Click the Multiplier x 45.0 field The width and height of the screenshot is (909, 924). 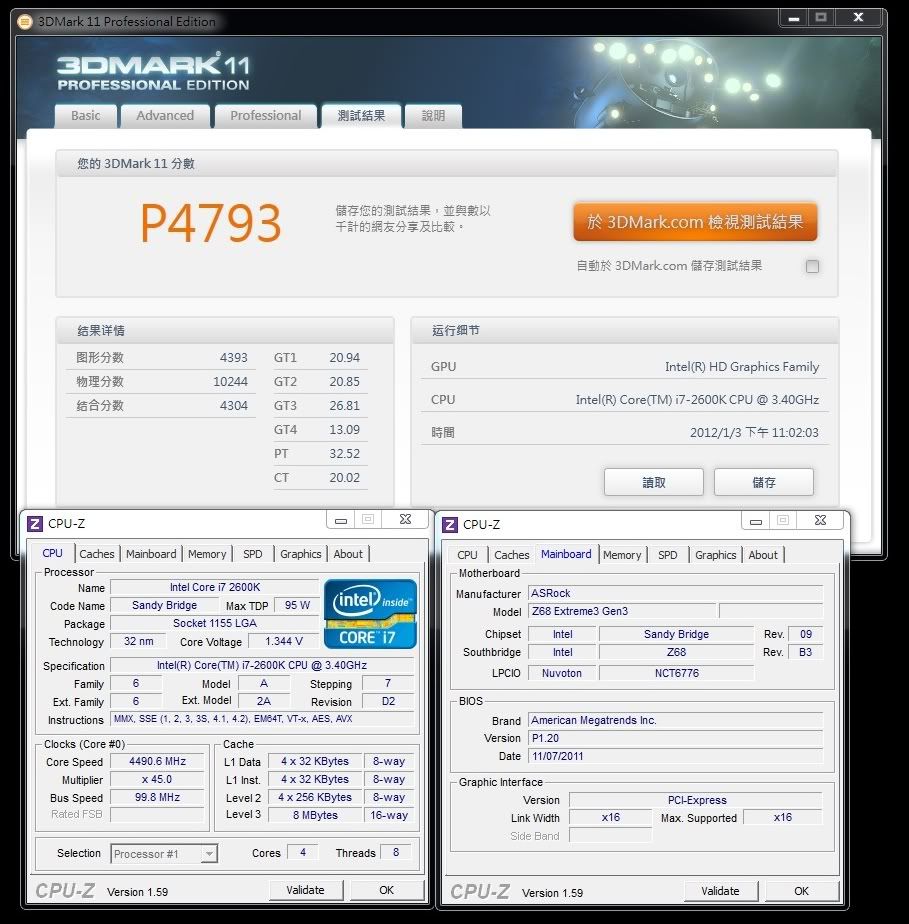pos(157,780)
